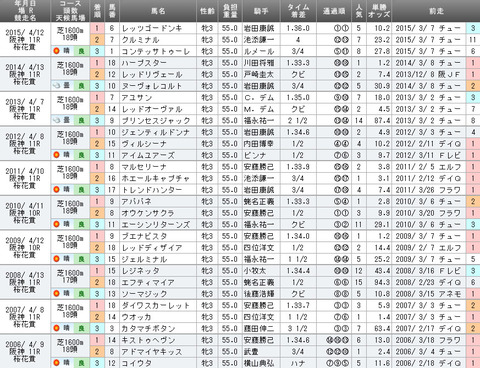This screenshot has height=368, width=480.
Task: Click the odds value 94.3
Action: (x=382, y=282)
